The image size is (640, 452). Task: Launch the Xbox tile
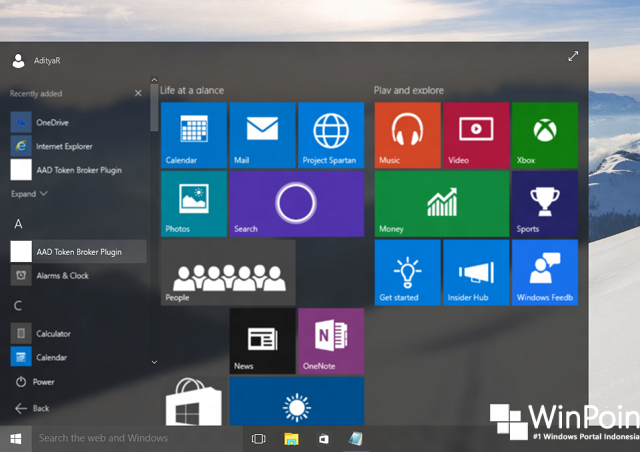click(544, 135)
